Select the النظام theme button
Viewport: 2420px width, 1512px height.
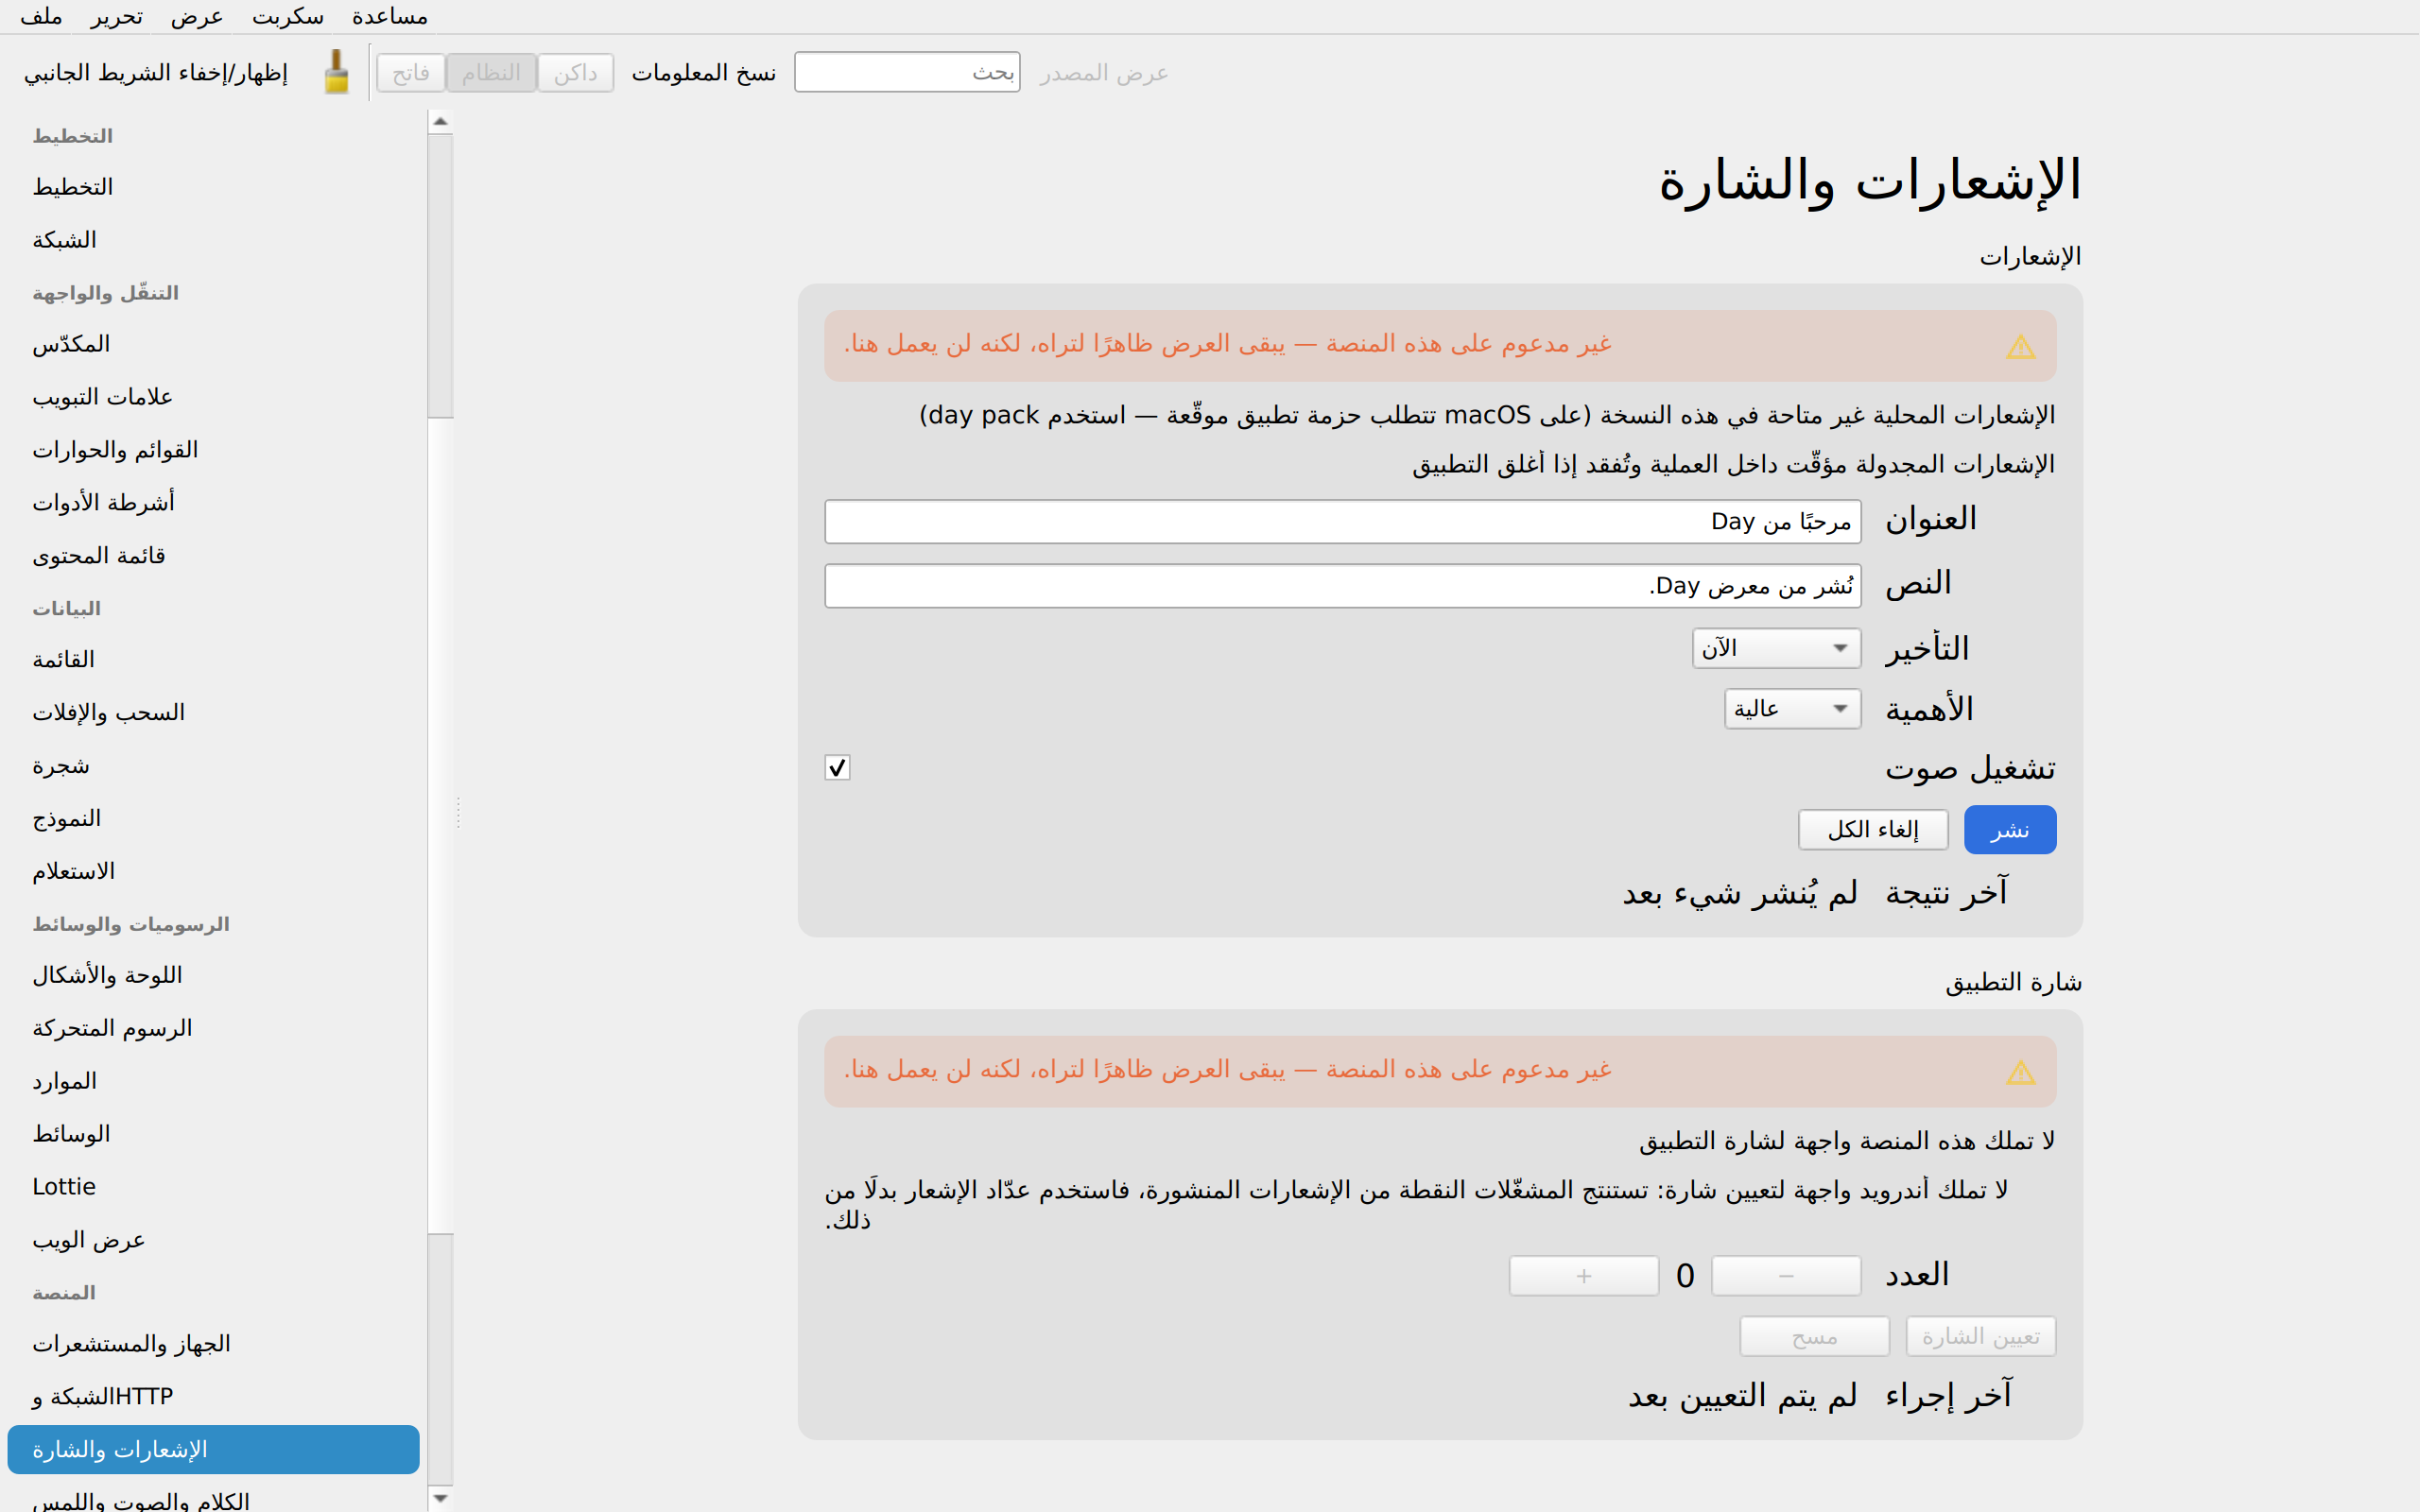coord(491,73)
